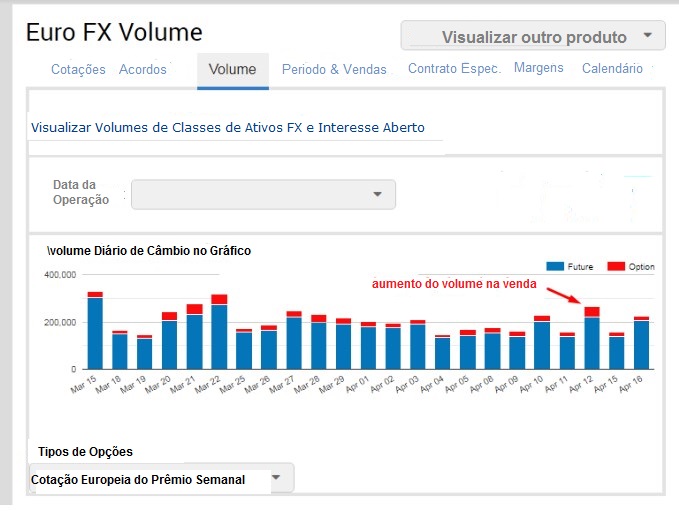The image size is (679, 511).
Task: Click the Euro FX Volume heading
Action: [x=114, y=32]
